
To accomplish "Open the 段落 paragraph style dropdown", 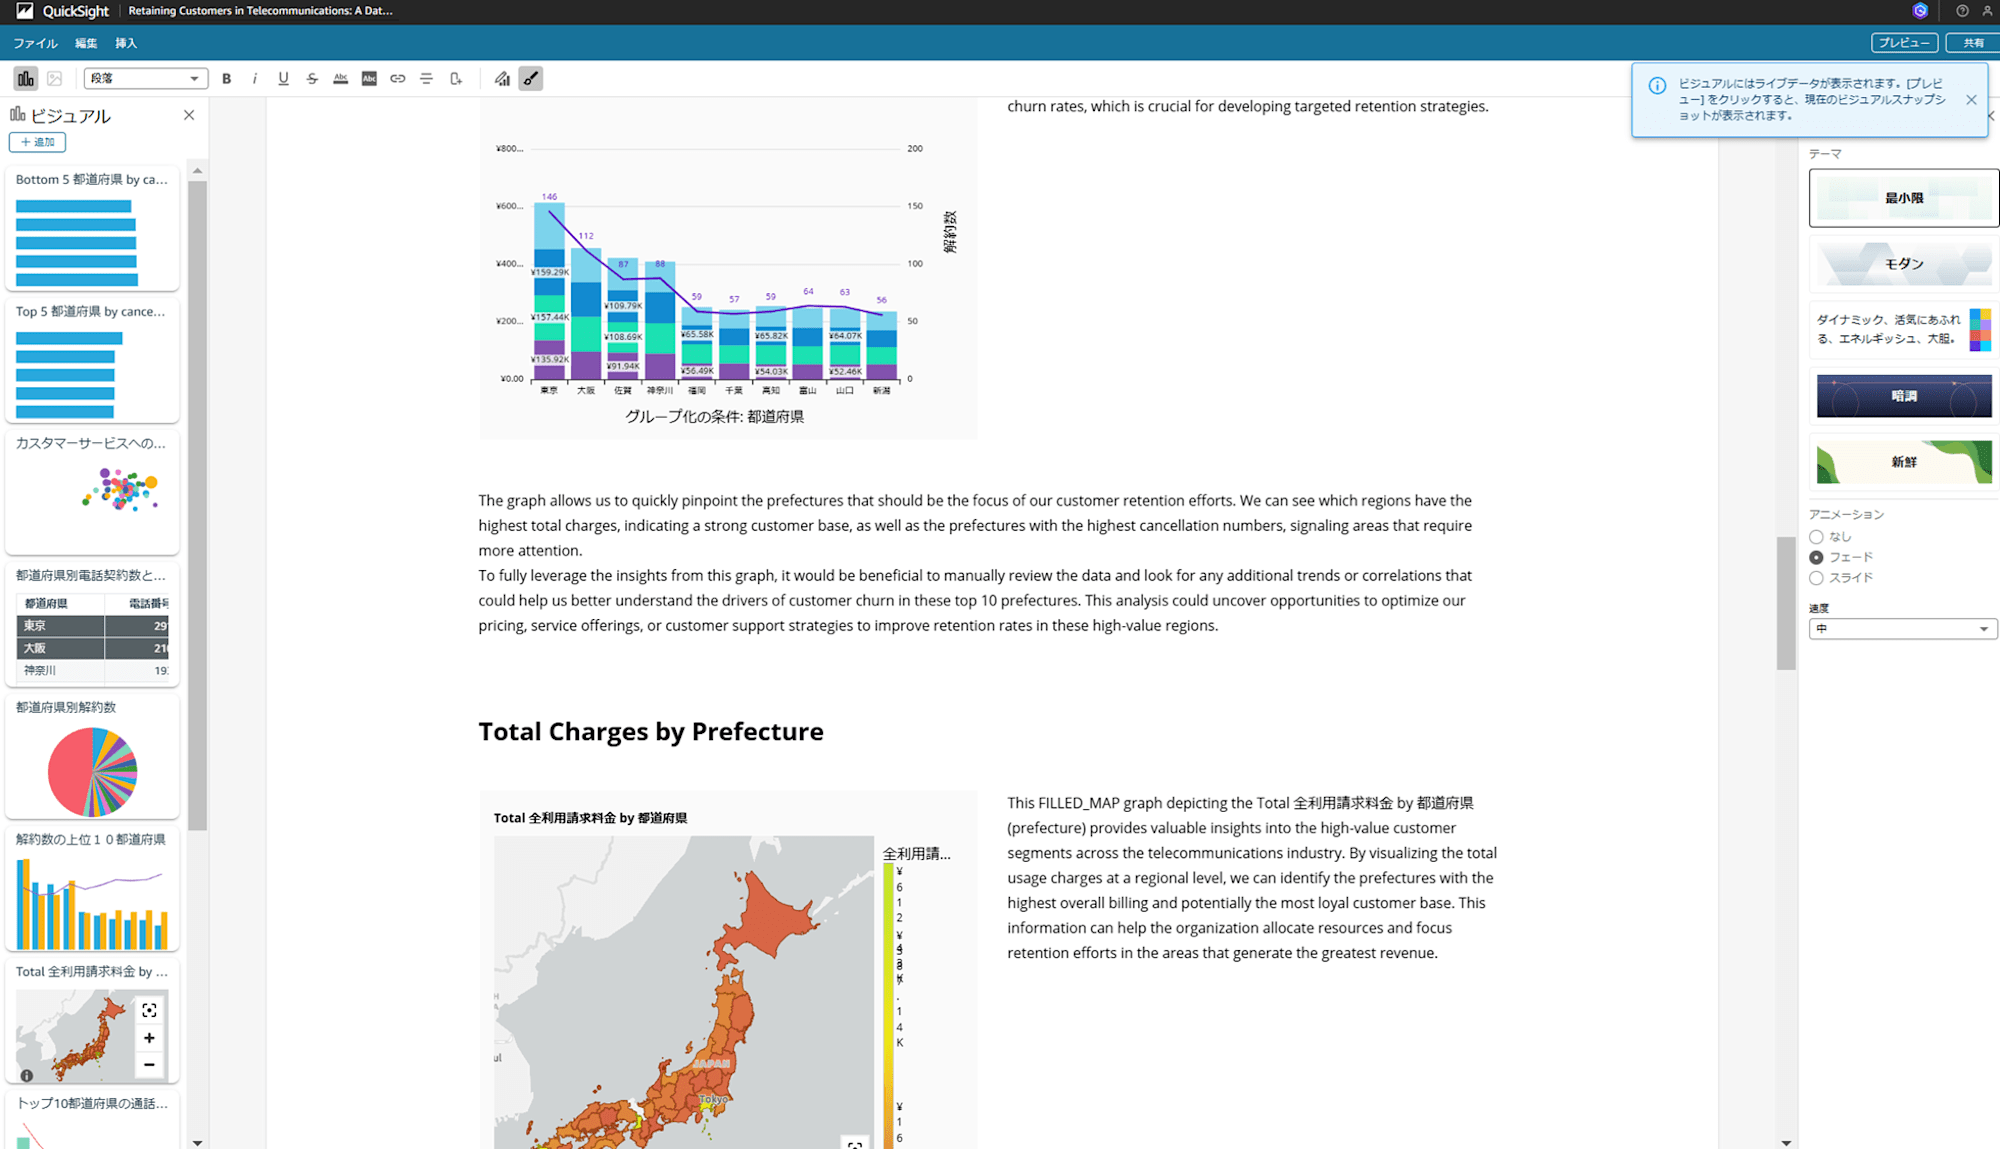I will pos(146,78).
